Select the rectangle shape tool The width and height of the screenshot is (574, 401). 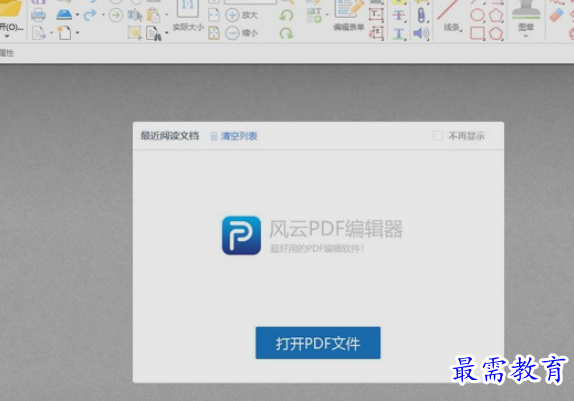point(477,33)
